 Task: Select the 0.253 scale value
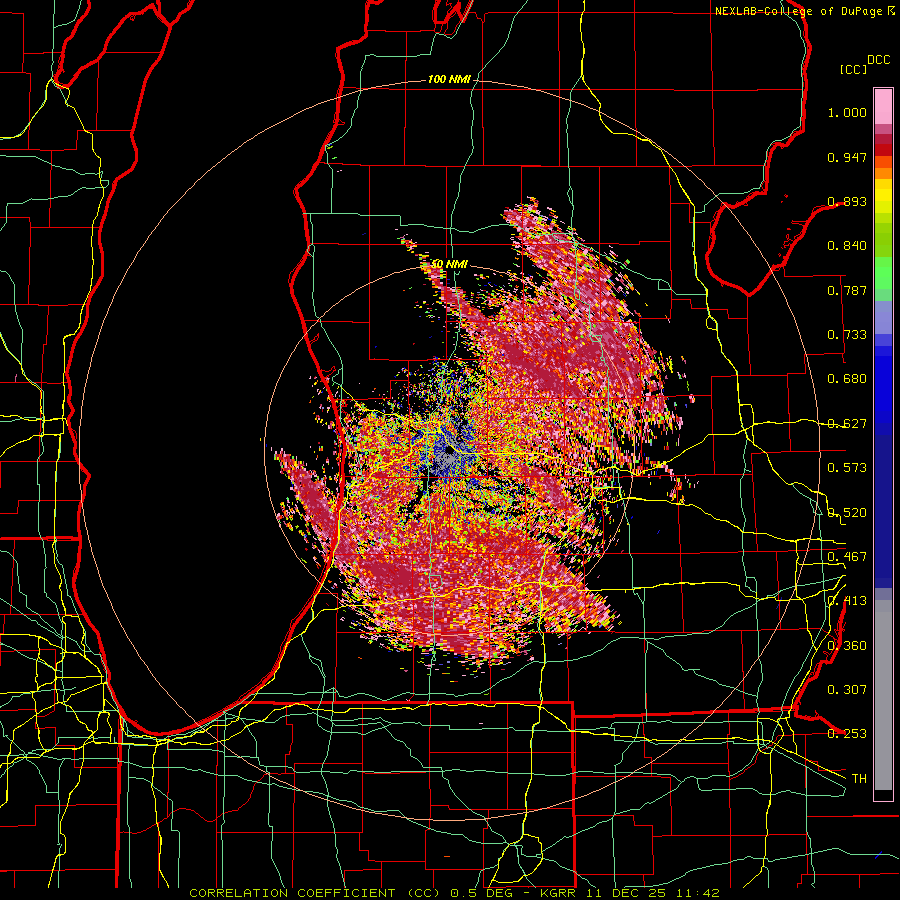pyautogui.click(x=847, y=734)
